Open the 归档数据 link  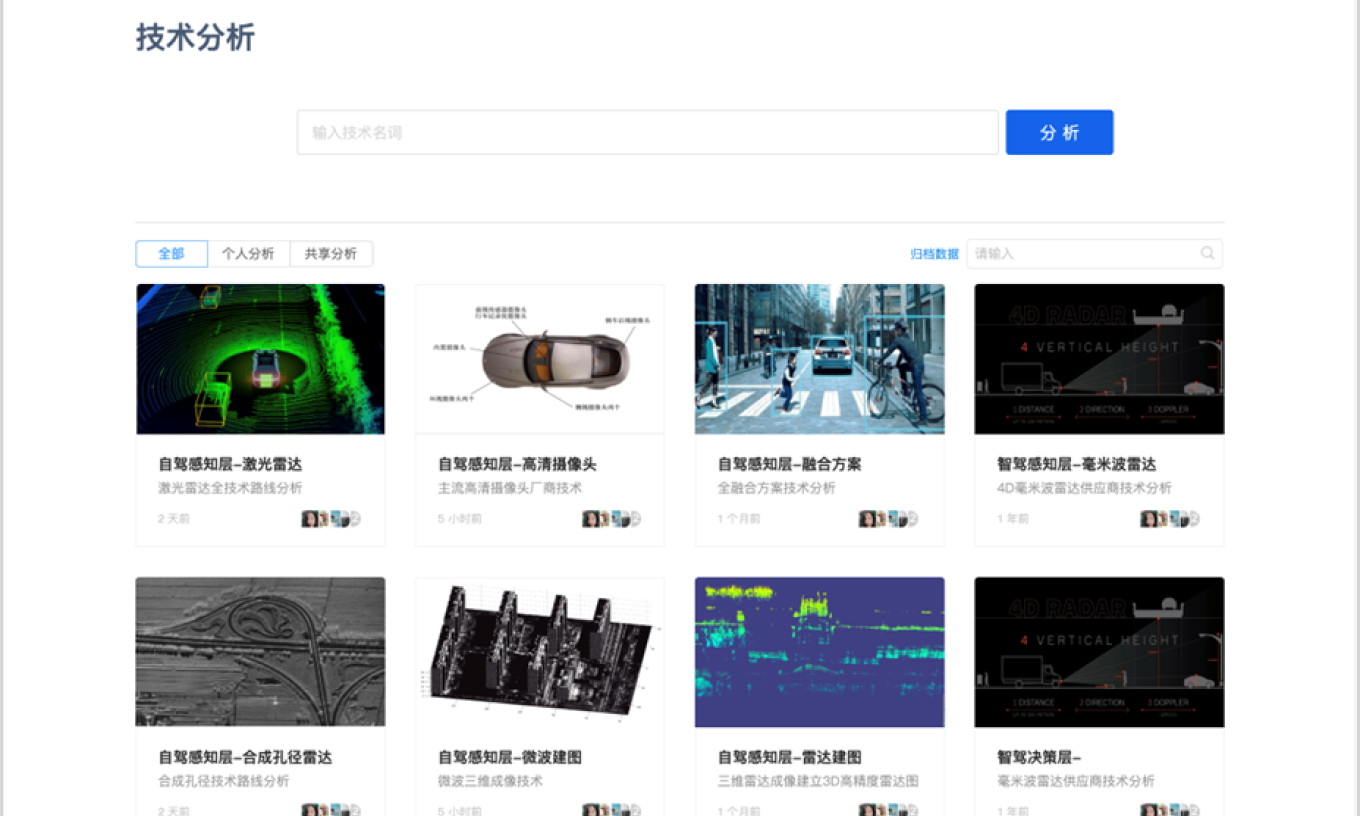tap(934, 254)
